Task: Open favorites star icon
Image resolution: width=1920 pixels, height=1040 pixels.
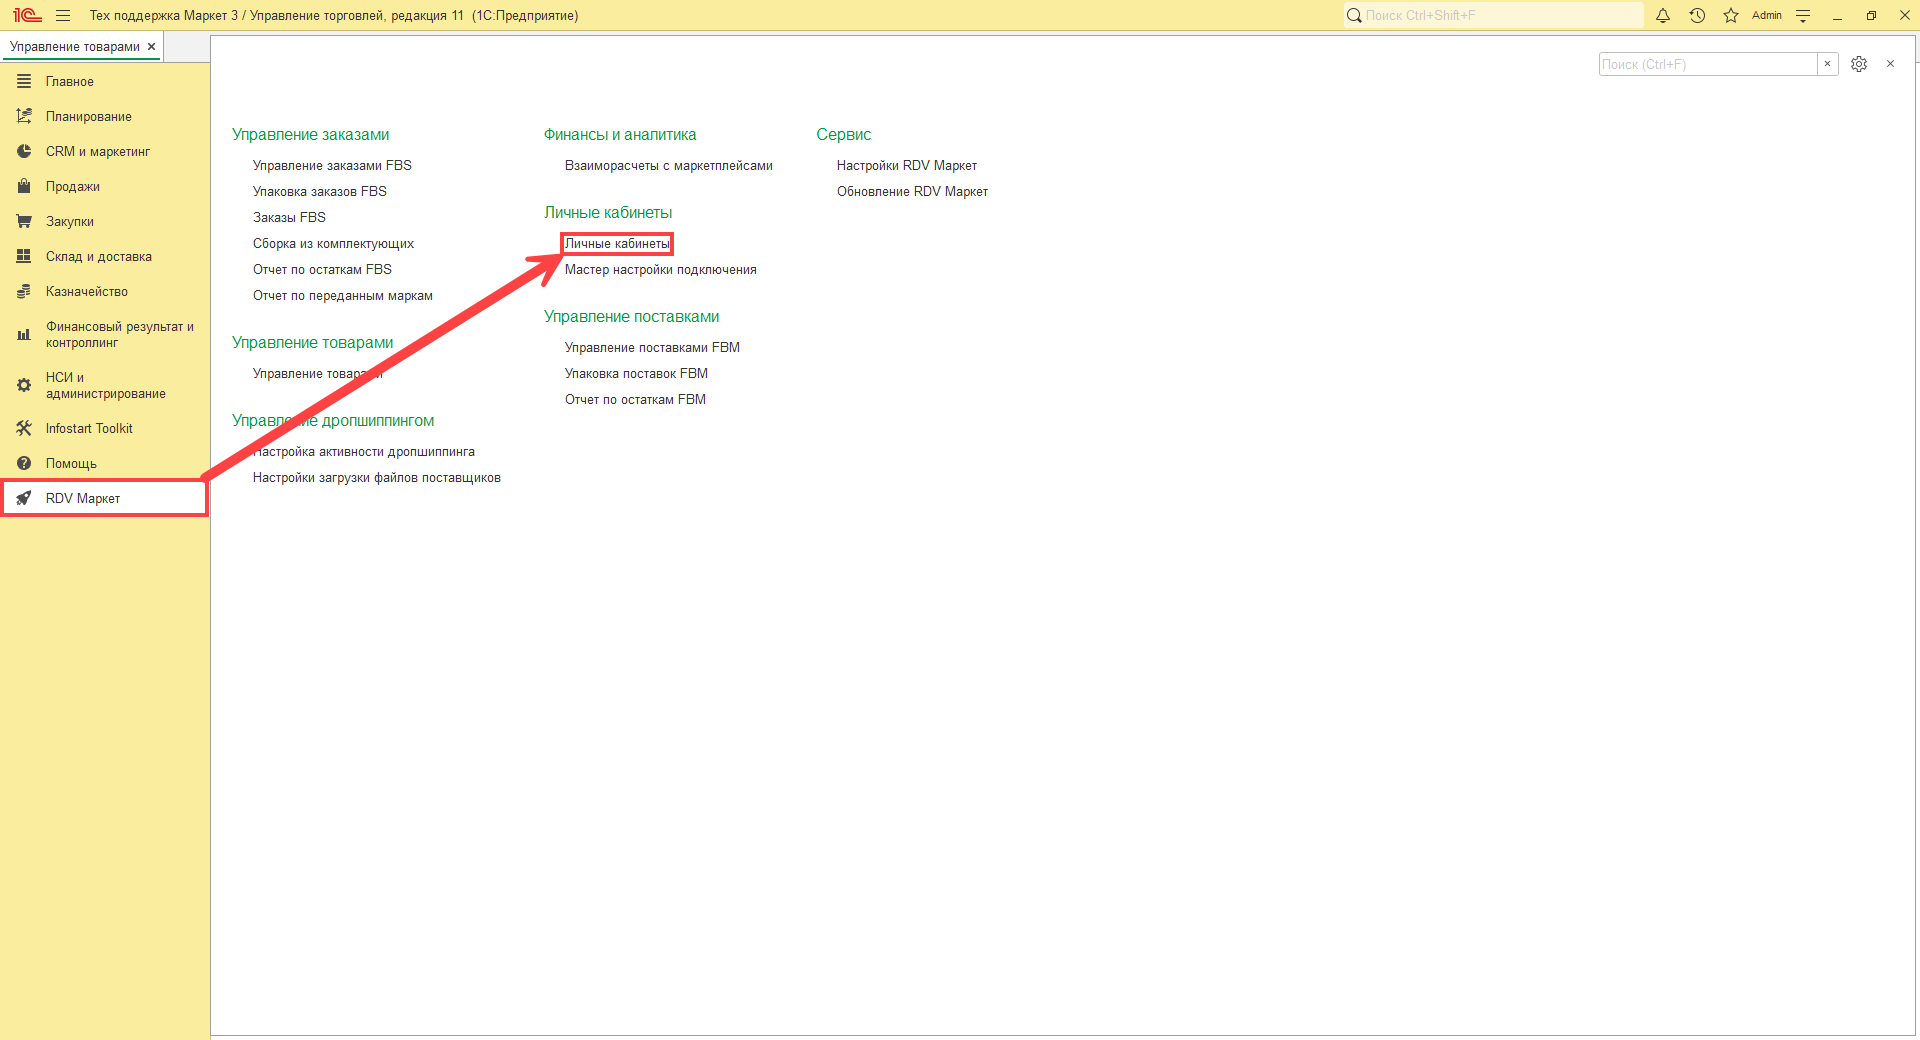Action: [1731, 15]
